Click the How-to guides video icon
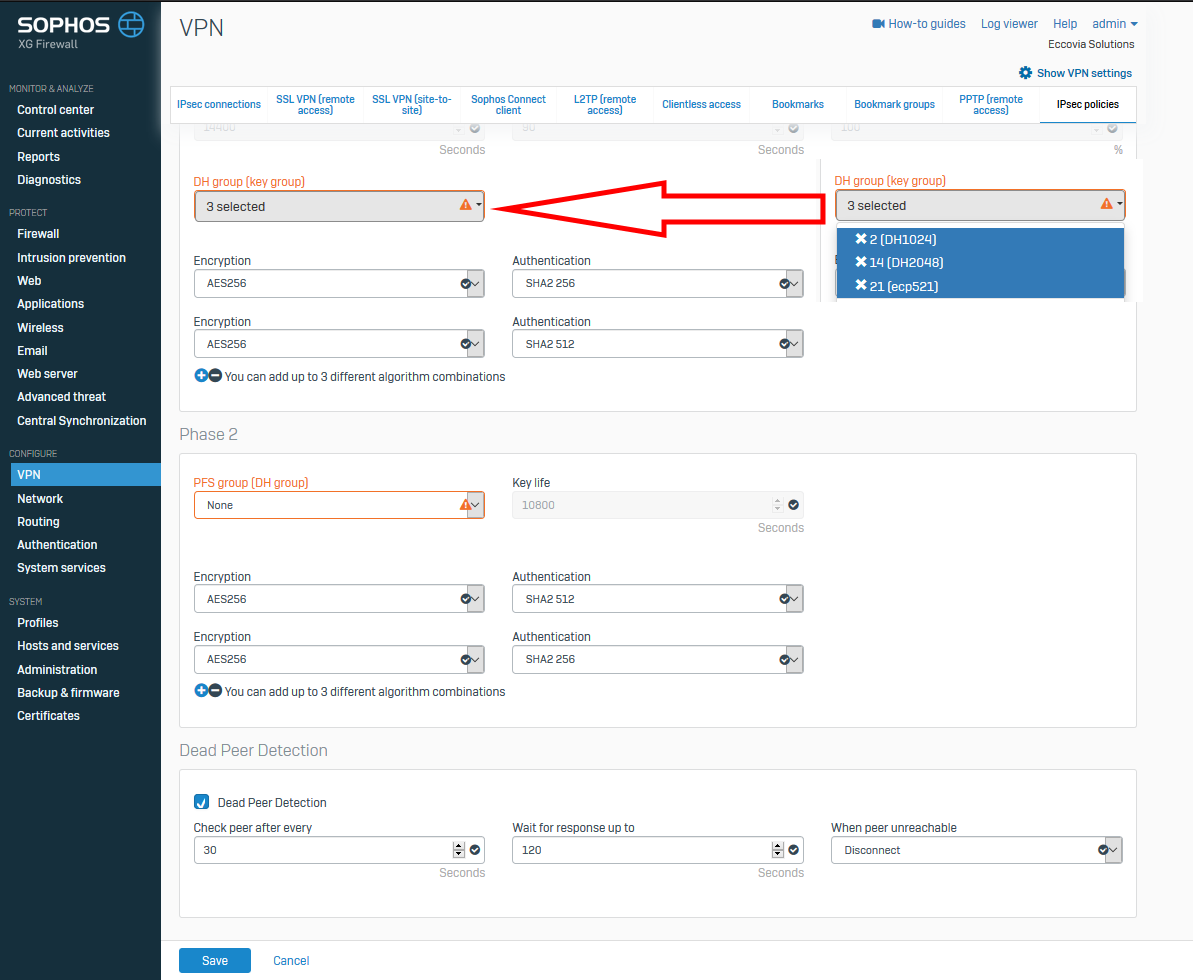Viewport: 1193px width, 980px height. pos(879,24)
